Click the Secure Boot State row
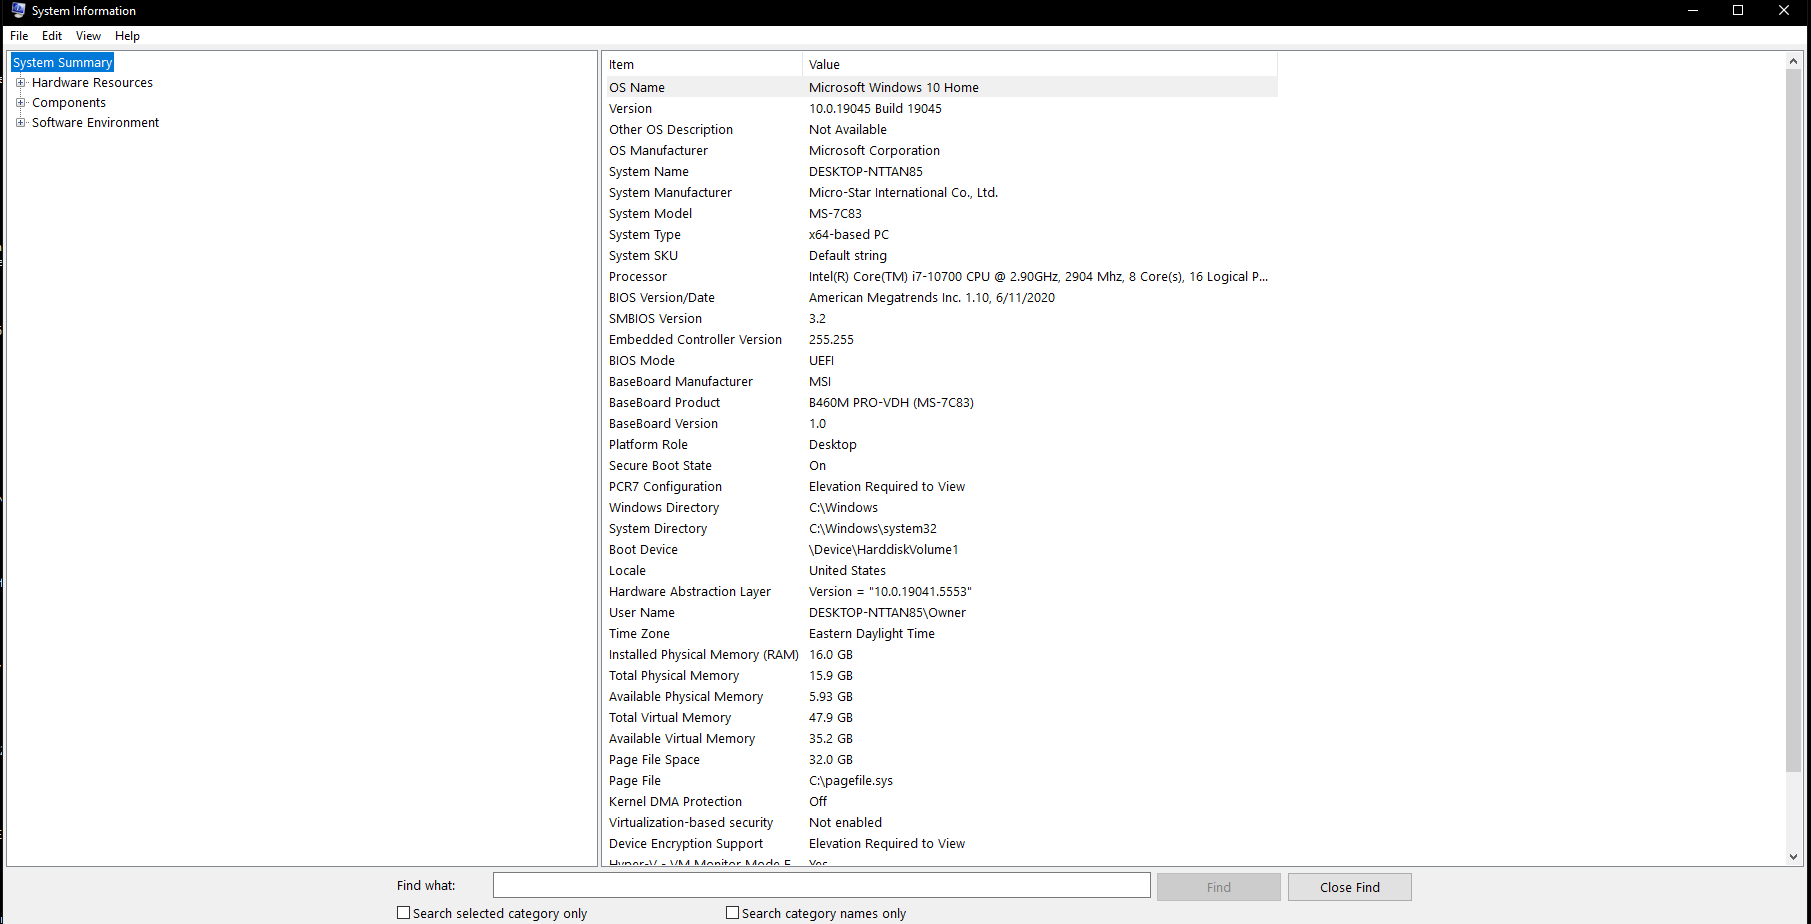This screenshot has width=1811, height=924. coord(942,465)
